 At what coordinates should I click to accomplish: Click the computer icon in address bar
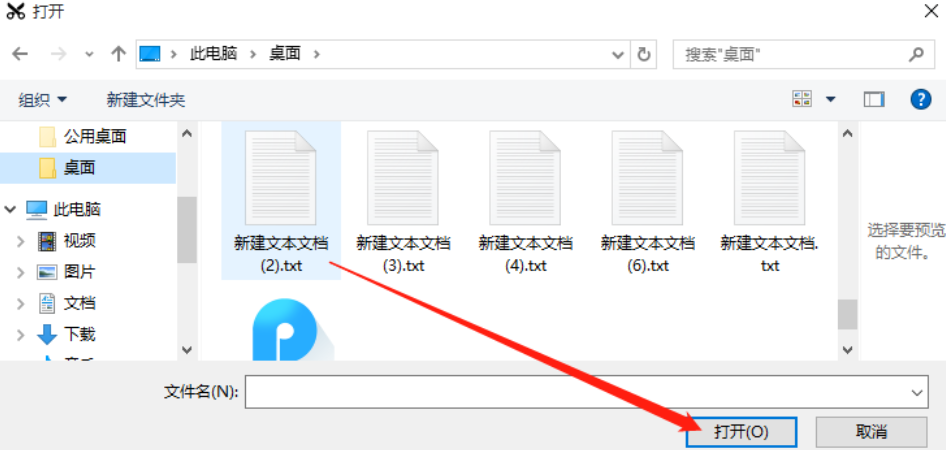[x=150, y=54]
